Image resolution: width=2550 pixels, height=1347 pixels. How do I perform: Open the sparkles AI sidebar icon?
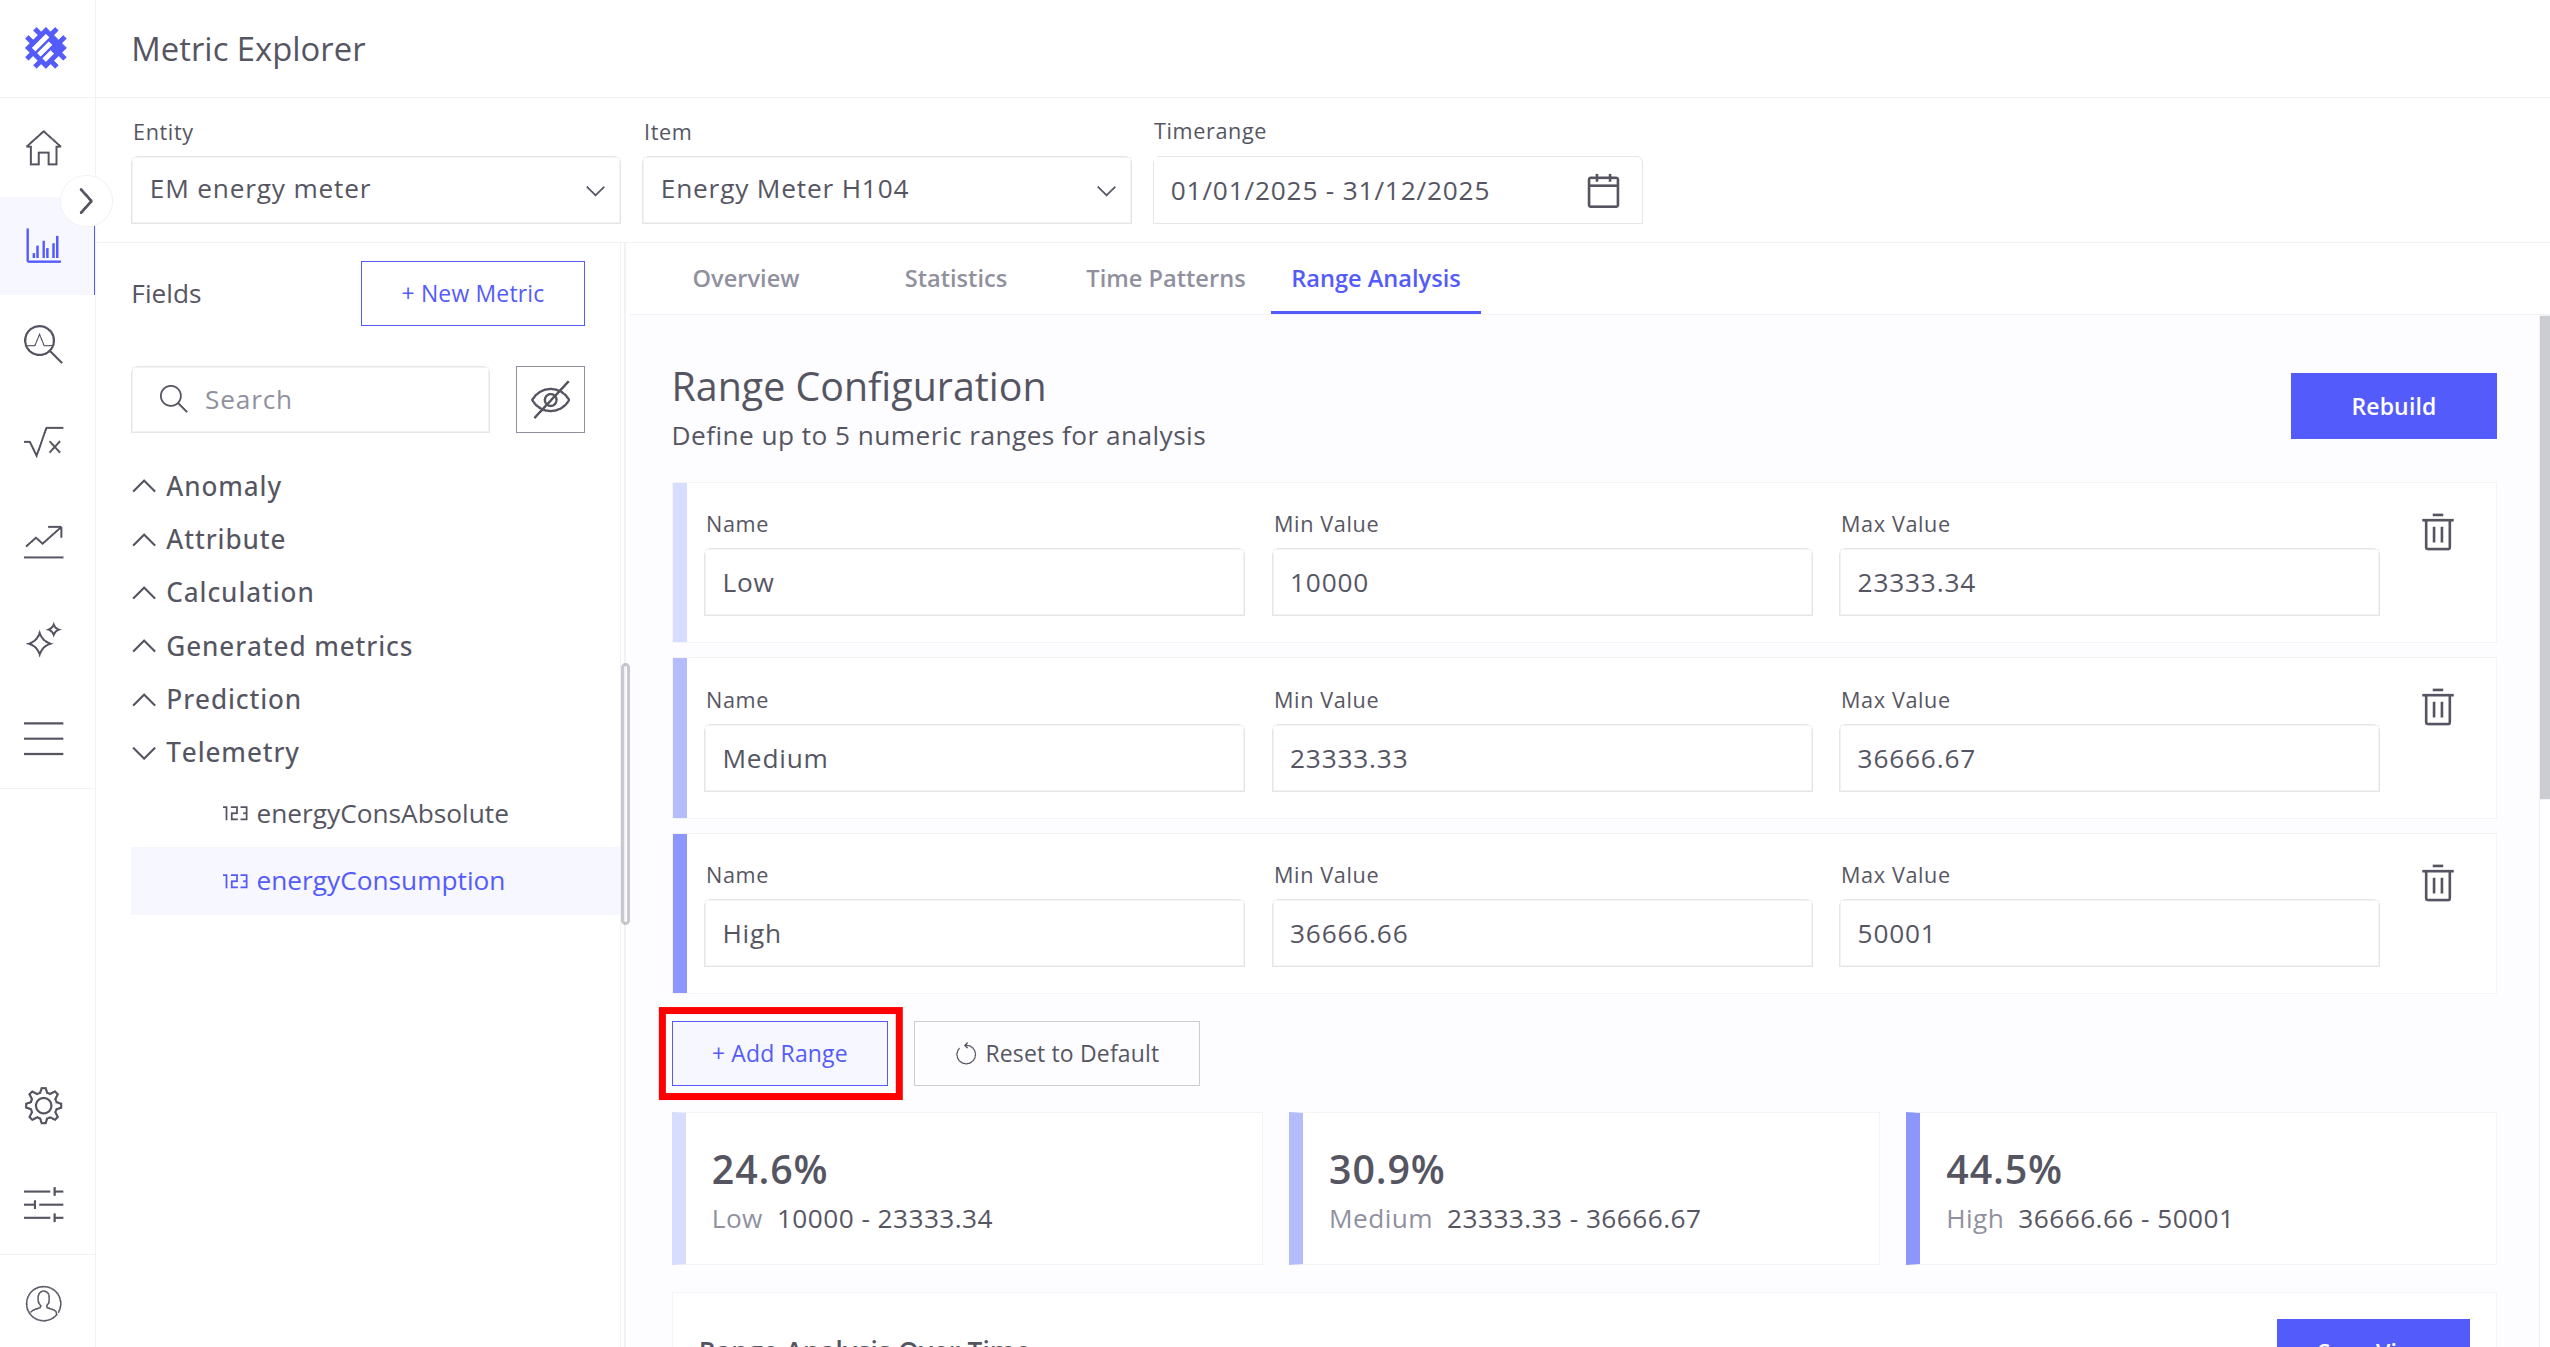click(44, 640)
